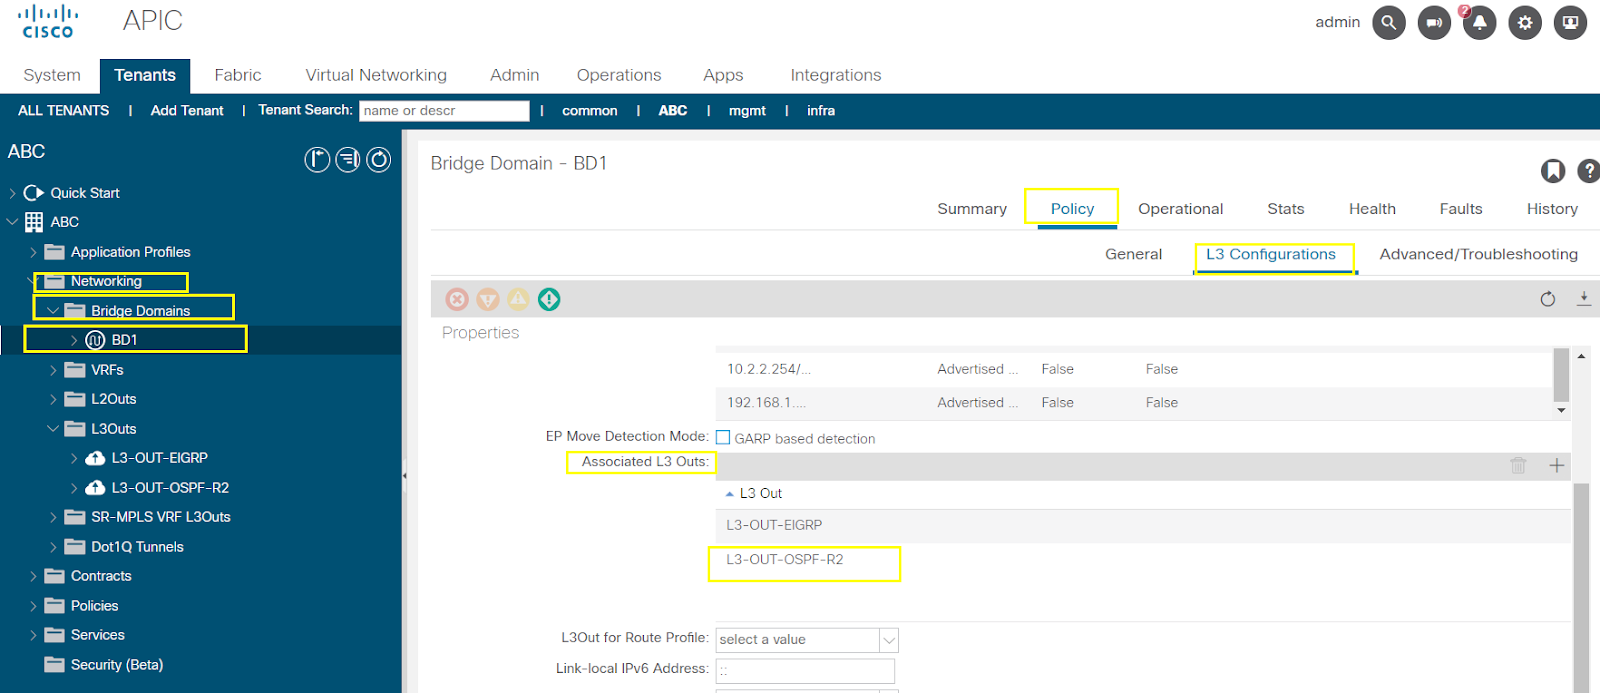Image resolution: width=1600 pixels, height=693 pixels.
Task: Select the Dot1Q Tunnels tree item
Action: click(137, 547)
